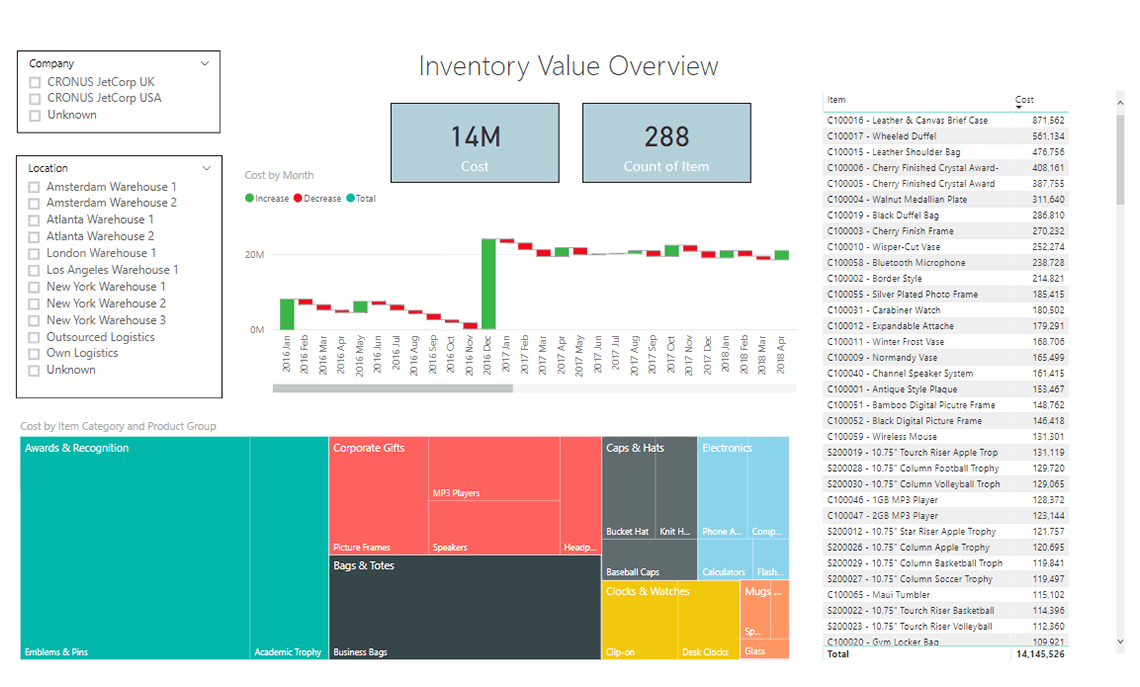The width and height of the screenshot is (1140, 687).
Task: Click the Cost by Month horizontal scrollbar
Action: [393, 388]
